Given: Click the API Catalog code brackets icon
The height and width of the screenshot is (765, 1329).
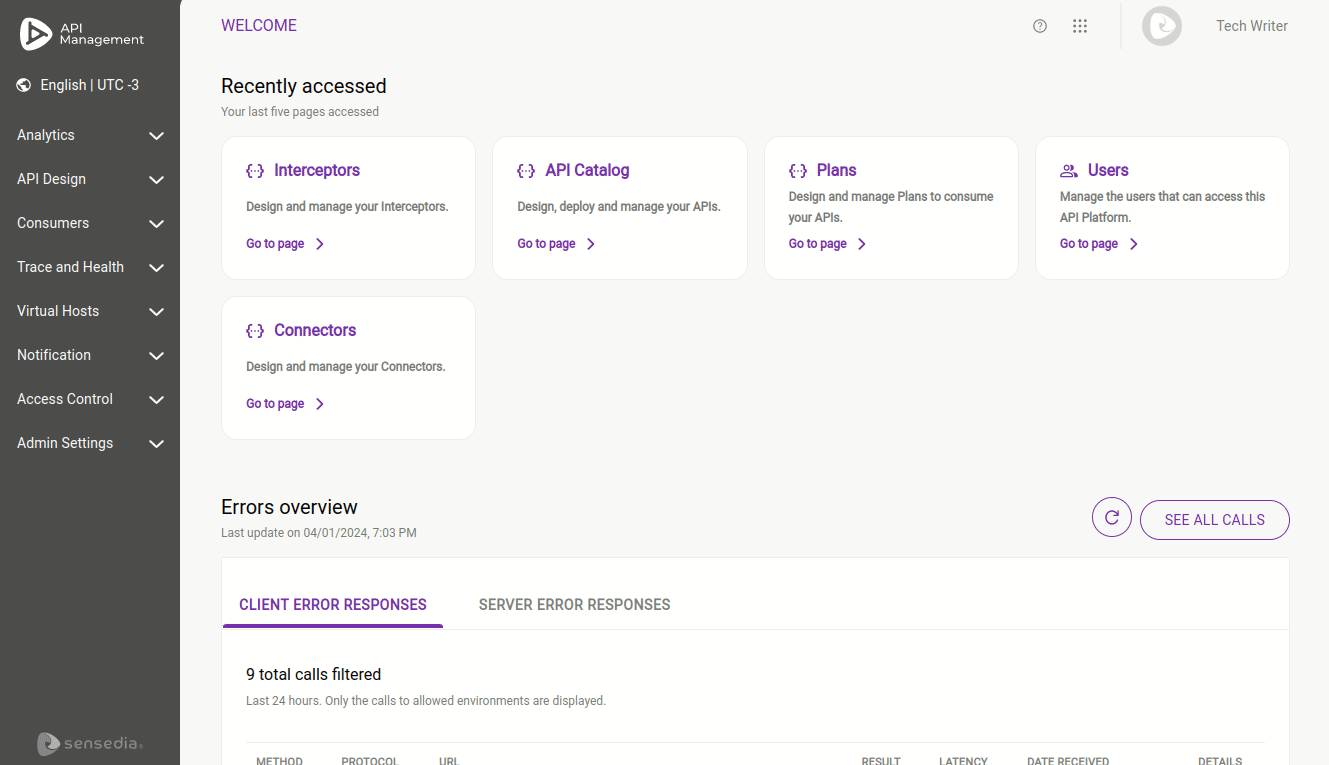Looking at the screenshot, I should [x=526, y=170].
